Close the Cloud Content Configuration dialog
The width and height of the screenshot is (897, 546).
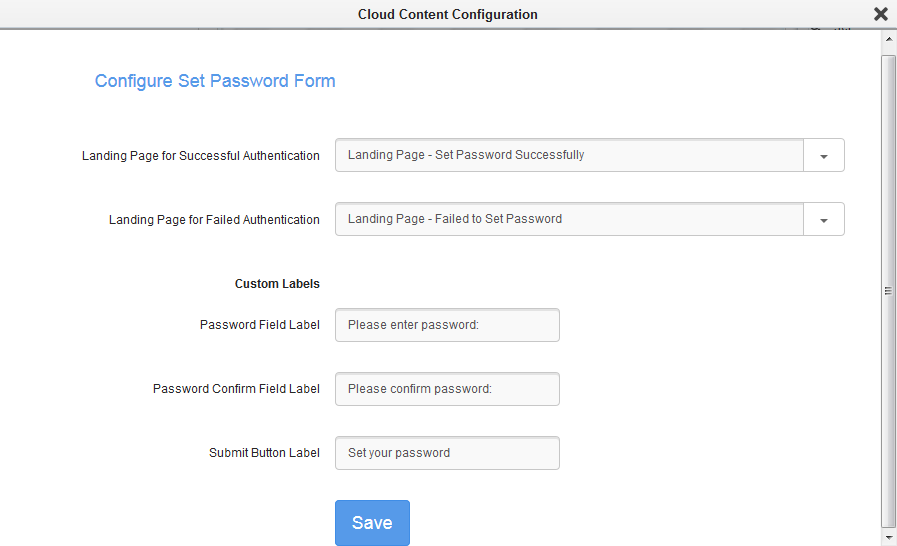point(880,14)
